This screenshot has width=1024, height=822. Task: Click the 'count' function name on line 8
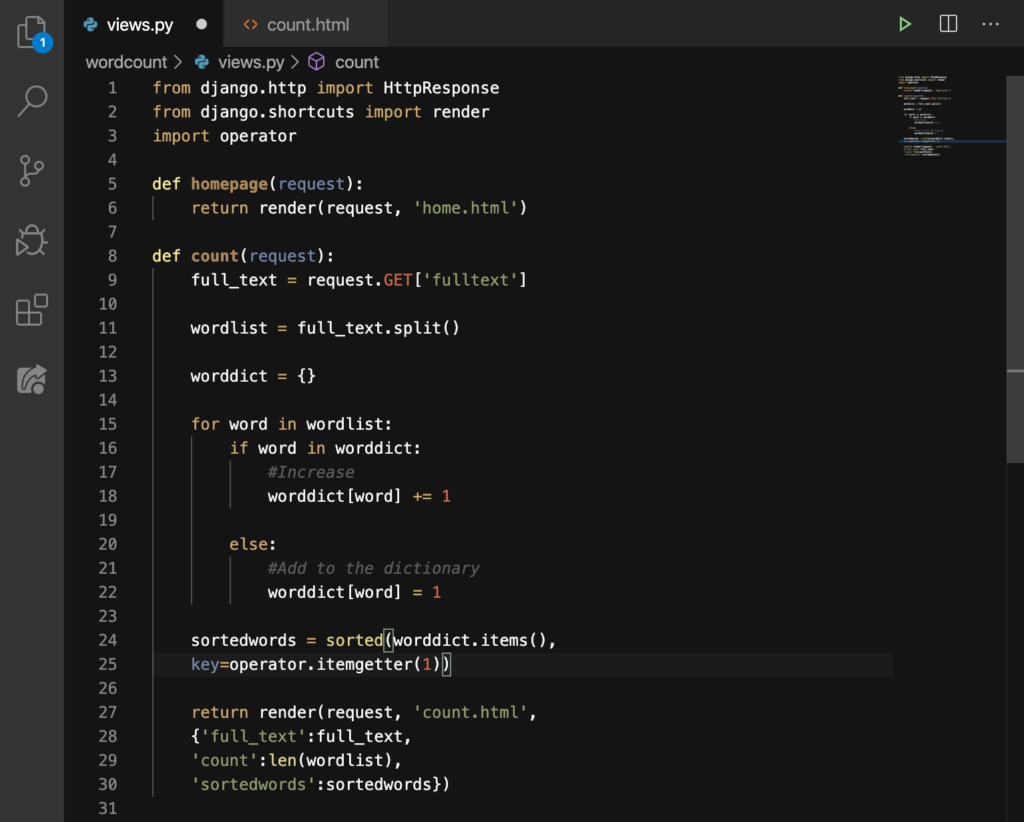click(x=215, y=256)
